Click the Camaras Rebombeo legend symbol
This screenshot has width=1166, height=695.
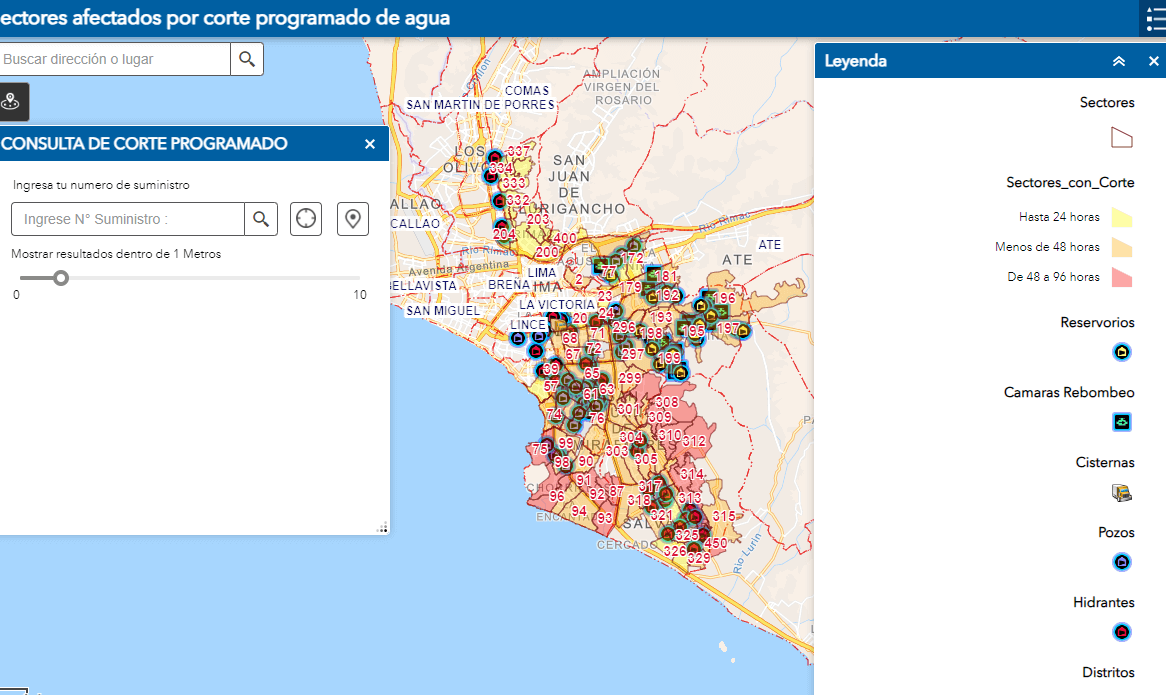point(1122,422)
